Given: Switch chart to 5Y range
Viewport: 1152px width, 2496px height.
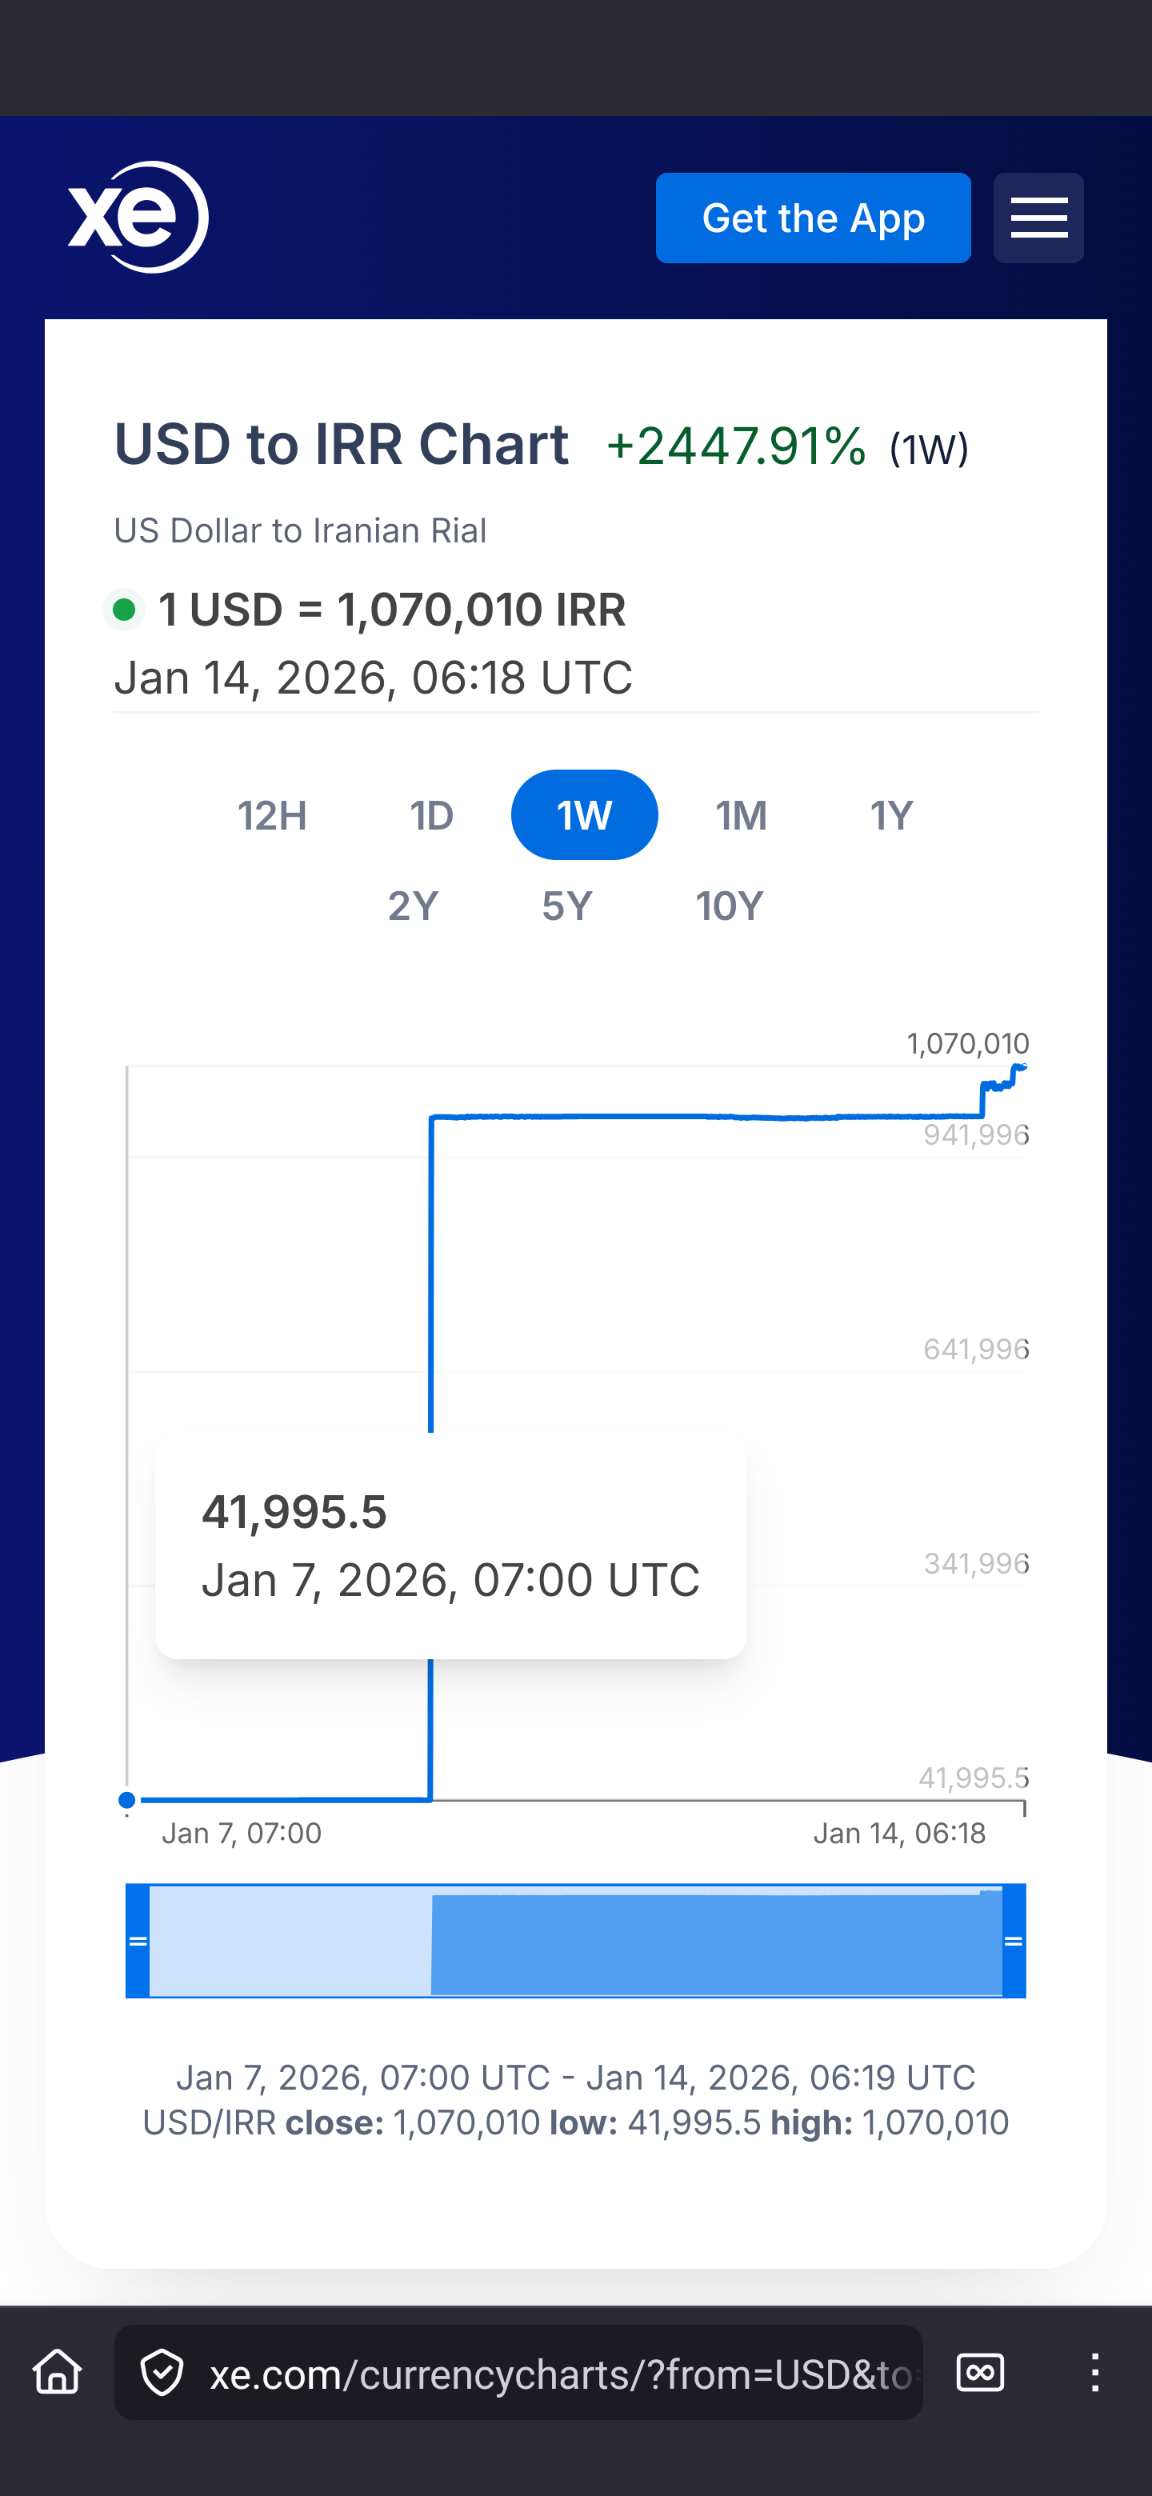Looking at the screenshot, I should 567,906.
